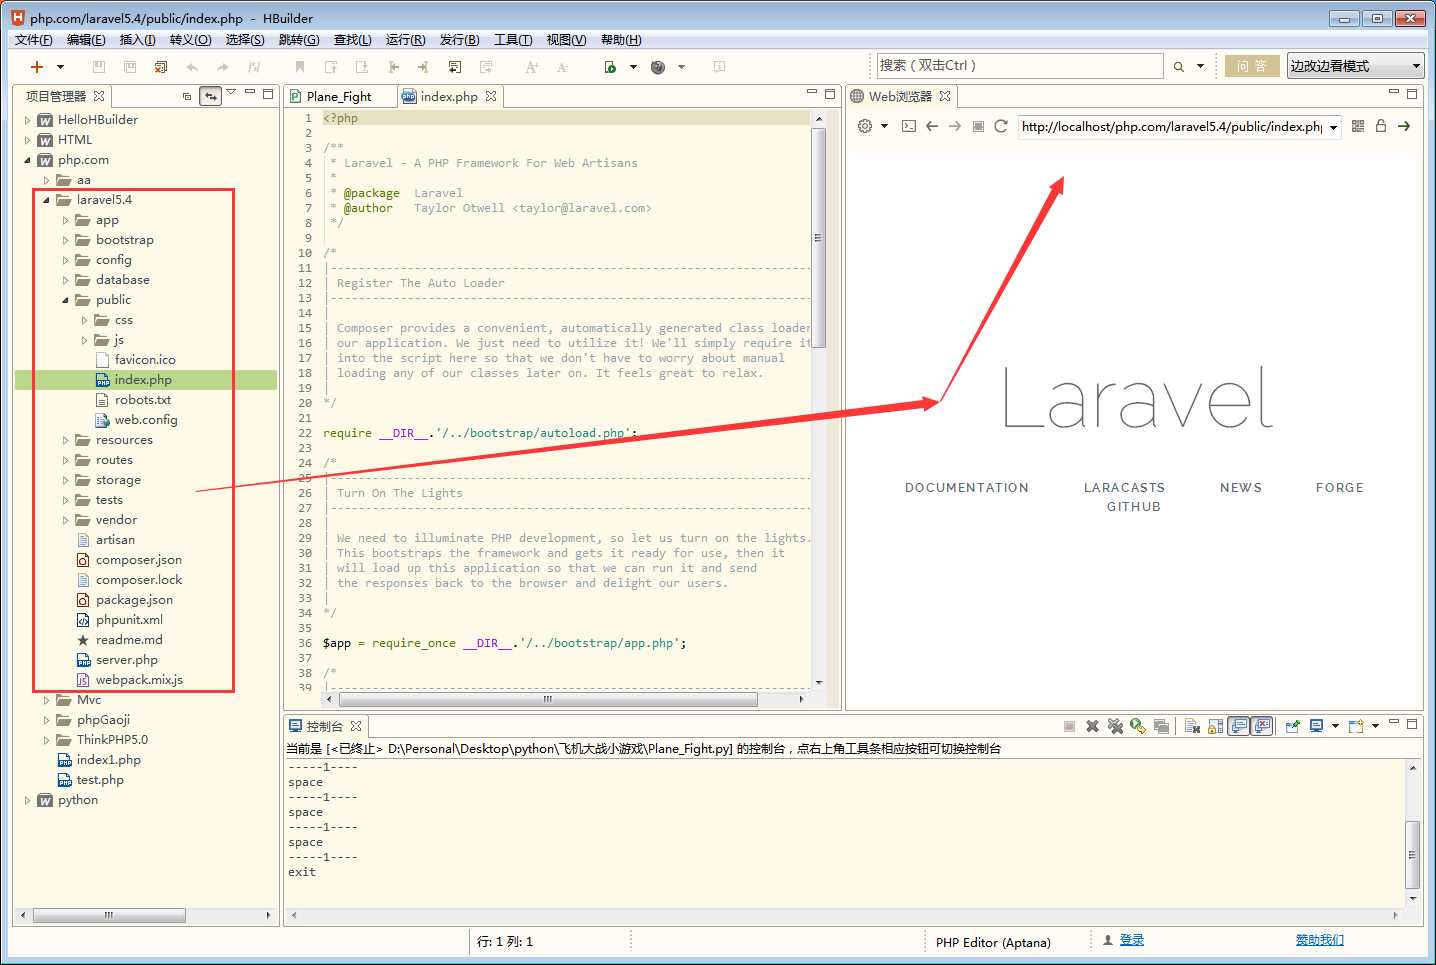The height and width of the screenshot is (965, 1436).
Task: Click remove all terminated launches icon
Action: tap(1115, 726)
